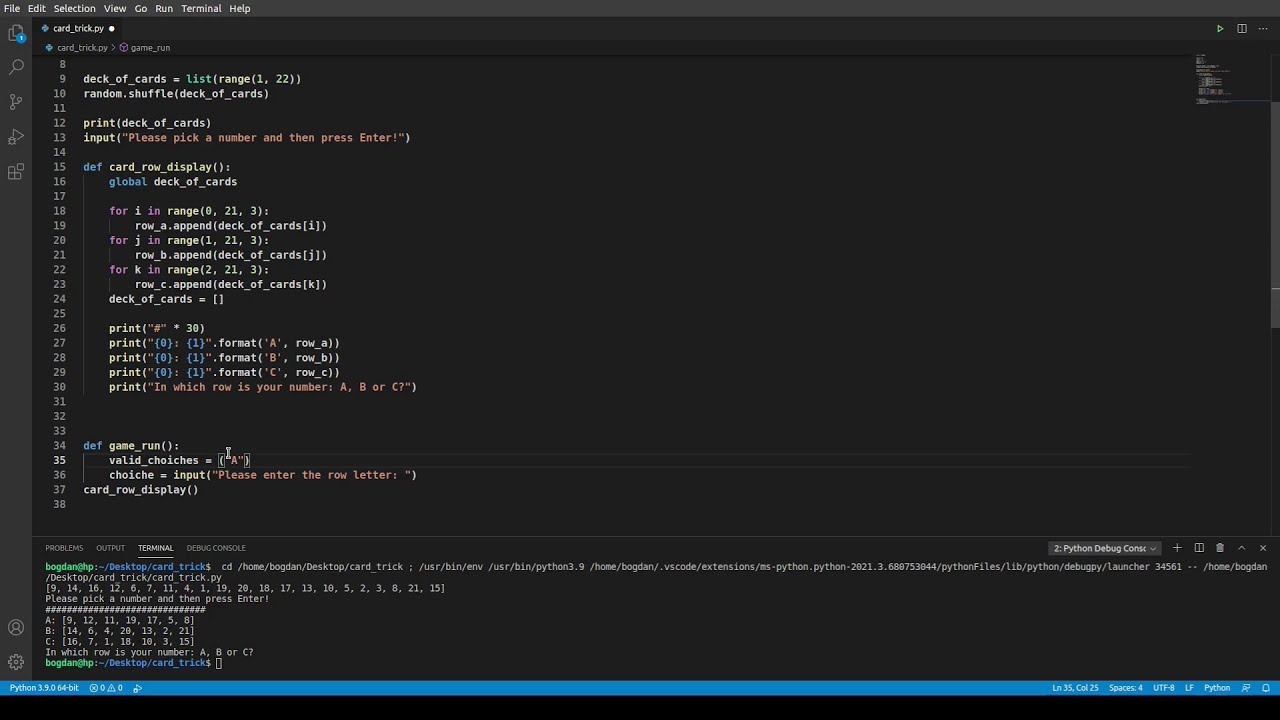This screenshot has width=1280, height=720.
Task: Run the Python file with play button
Action: click(x=1220, y=29)
